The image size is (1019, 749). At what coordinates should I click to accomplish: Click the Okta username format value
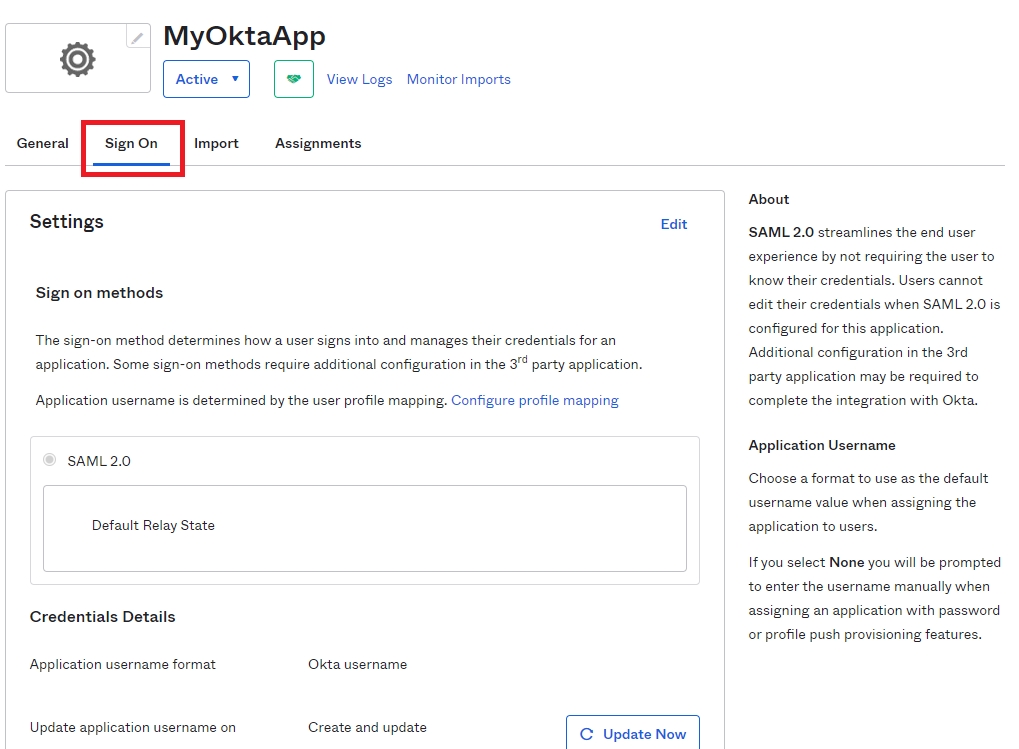tap(357, 664)
